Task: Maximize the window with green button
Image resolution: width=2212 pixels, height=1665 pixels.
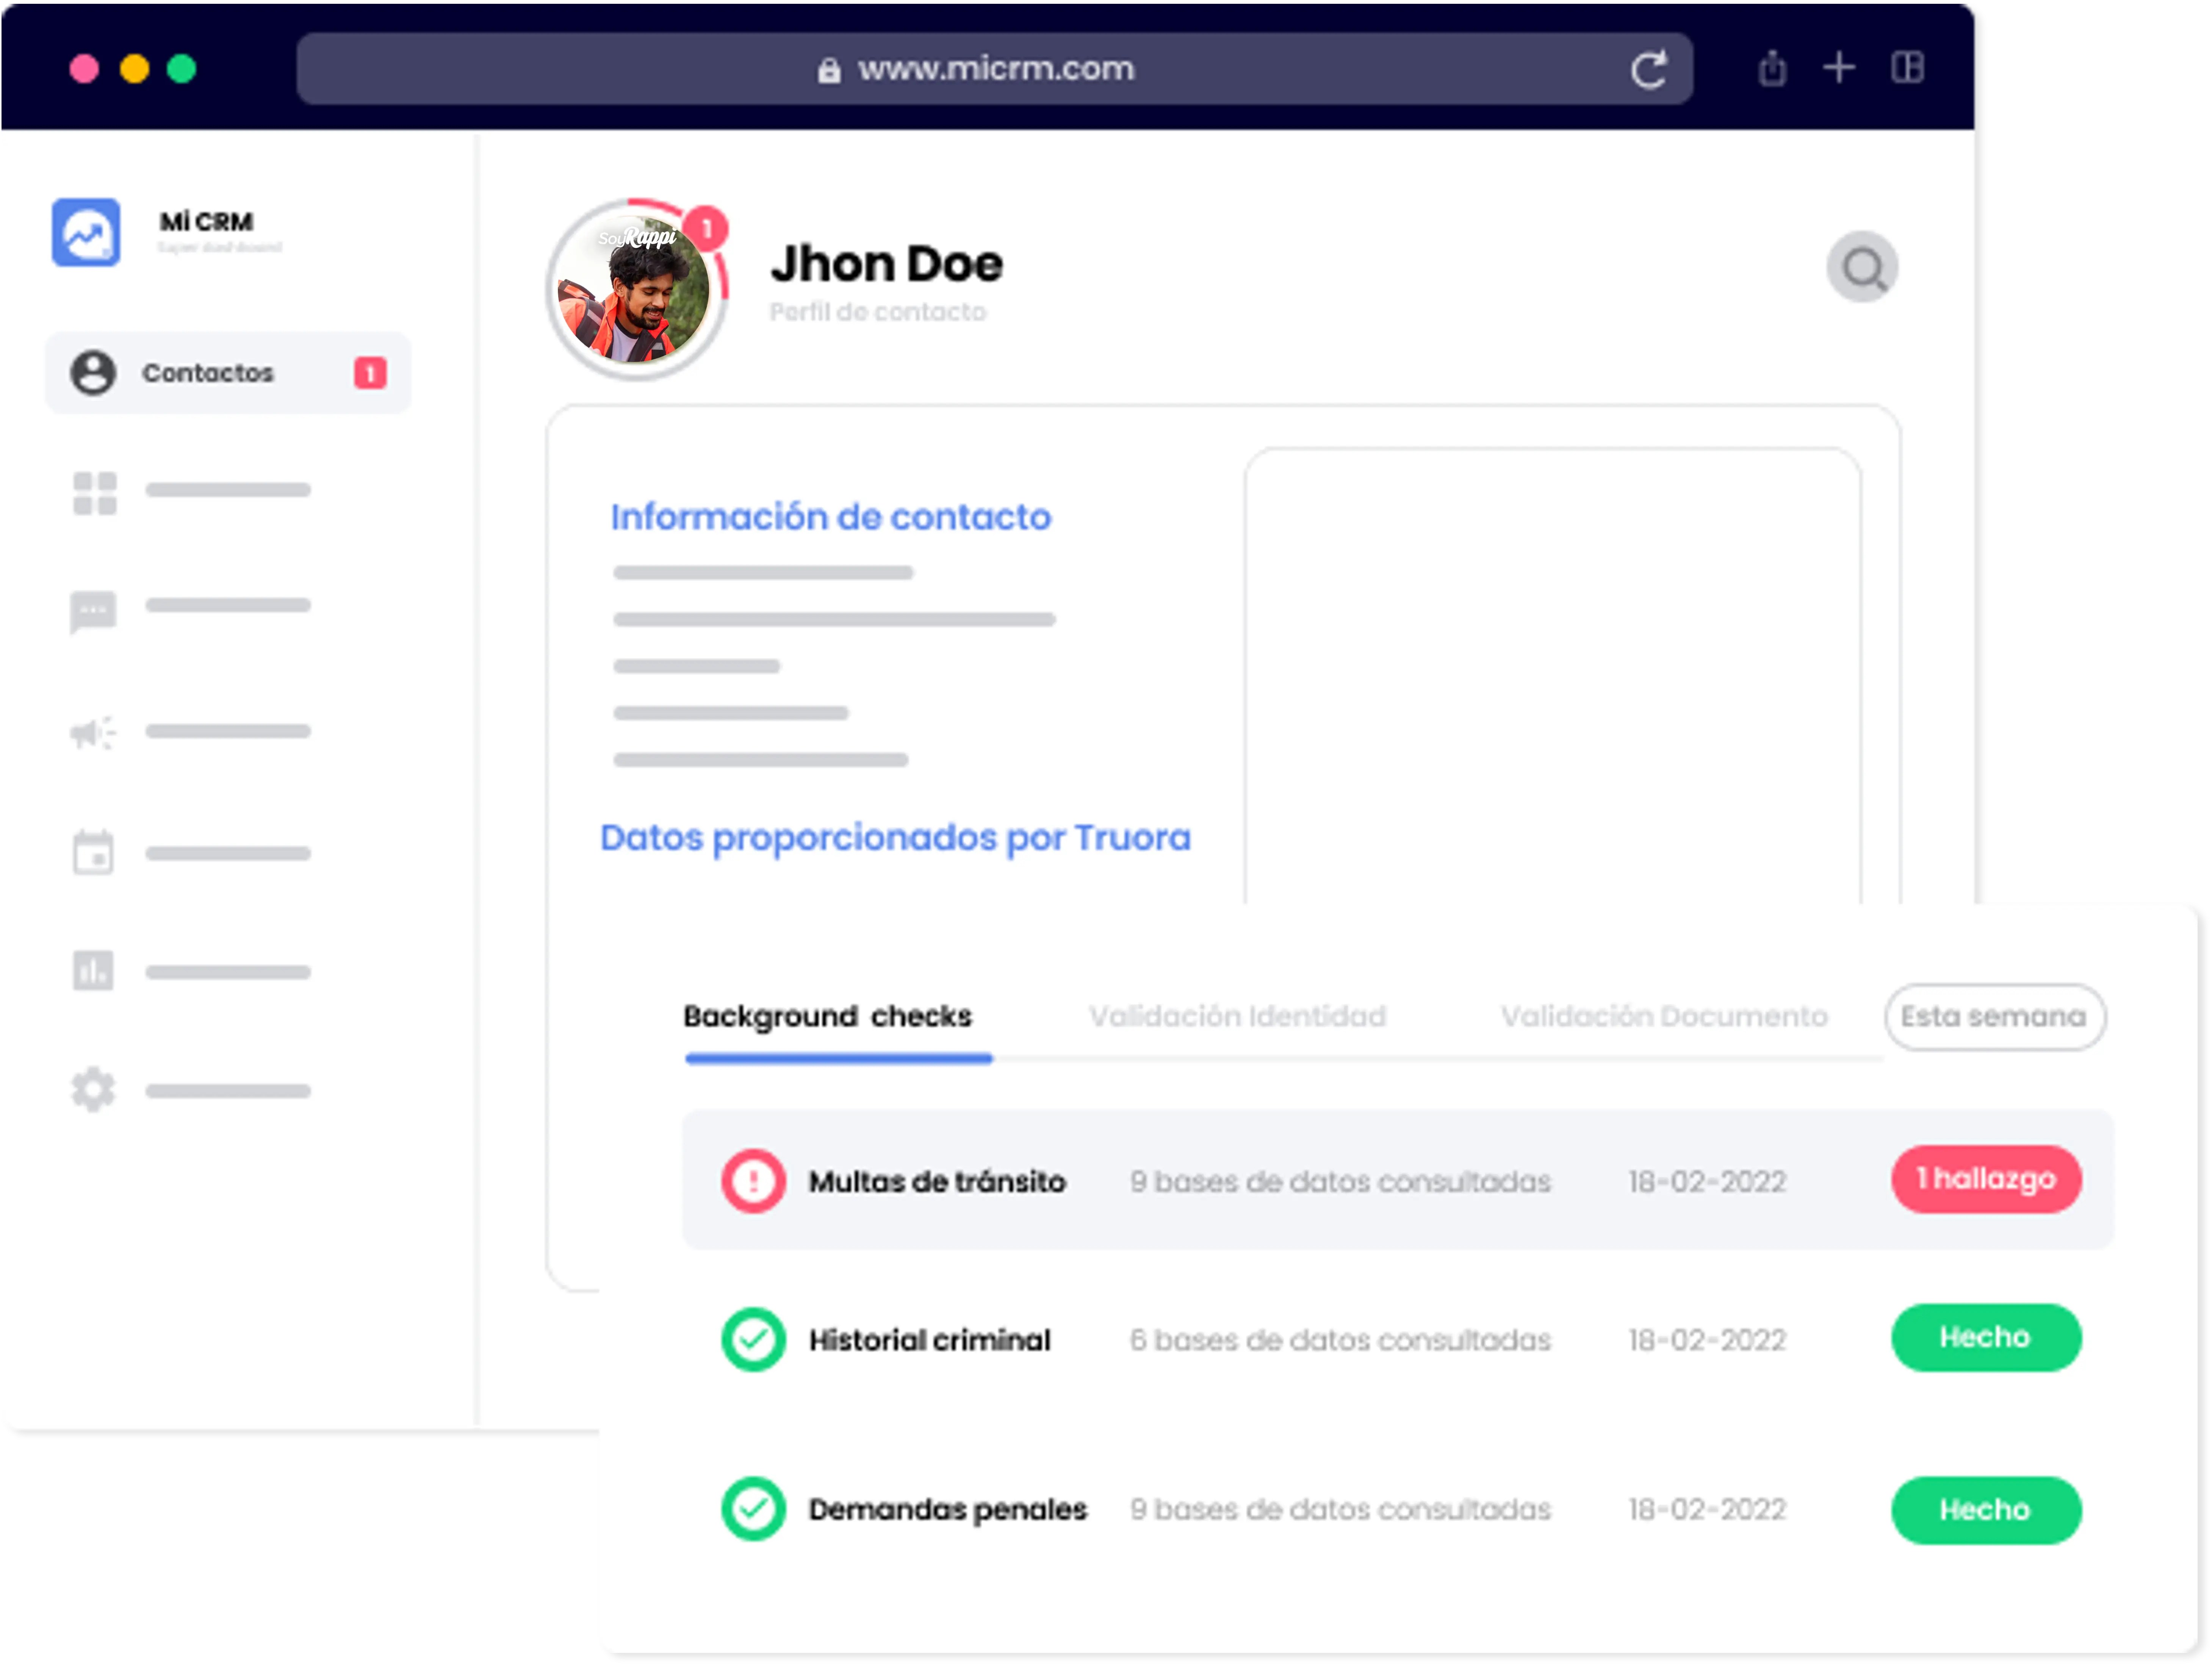Action: (182, 69)
